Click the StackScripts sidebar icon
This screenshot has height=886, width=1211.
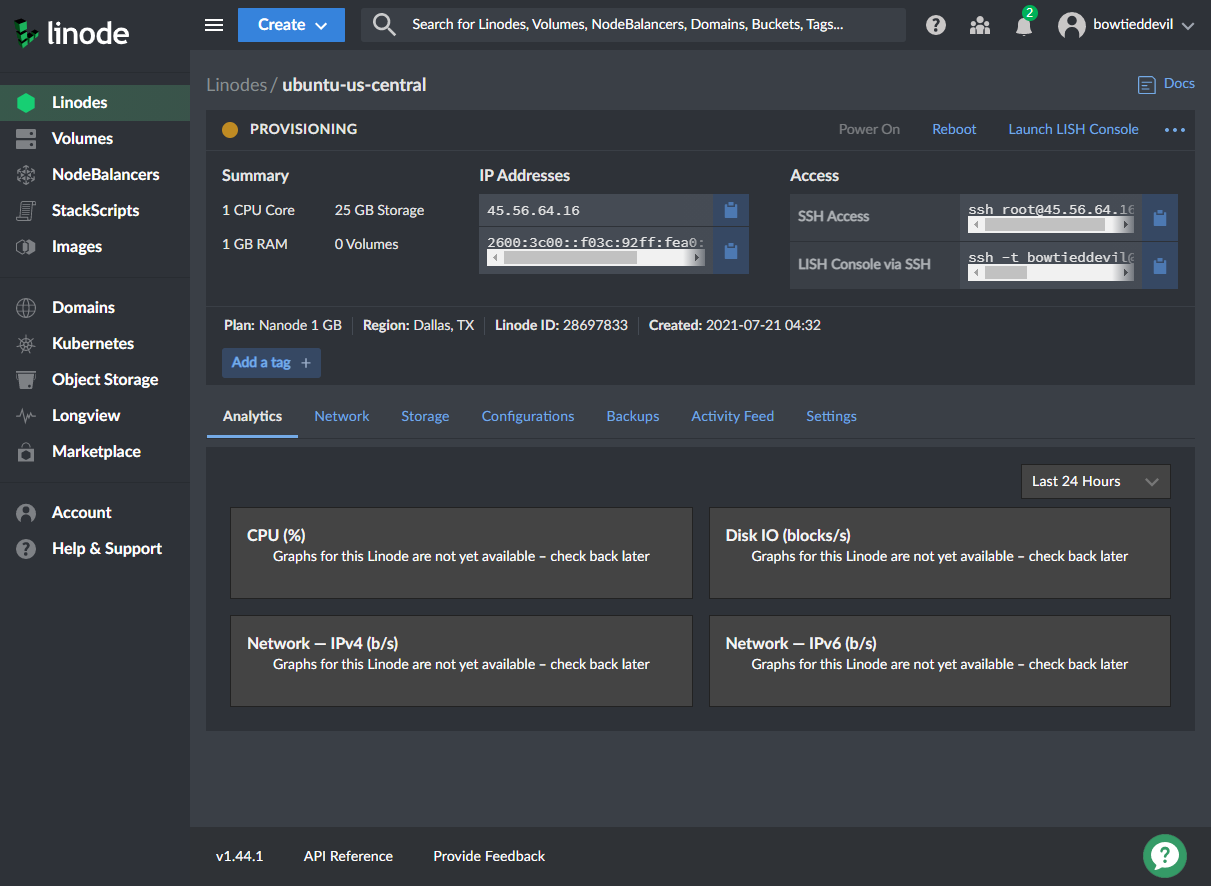click(26, 210)
